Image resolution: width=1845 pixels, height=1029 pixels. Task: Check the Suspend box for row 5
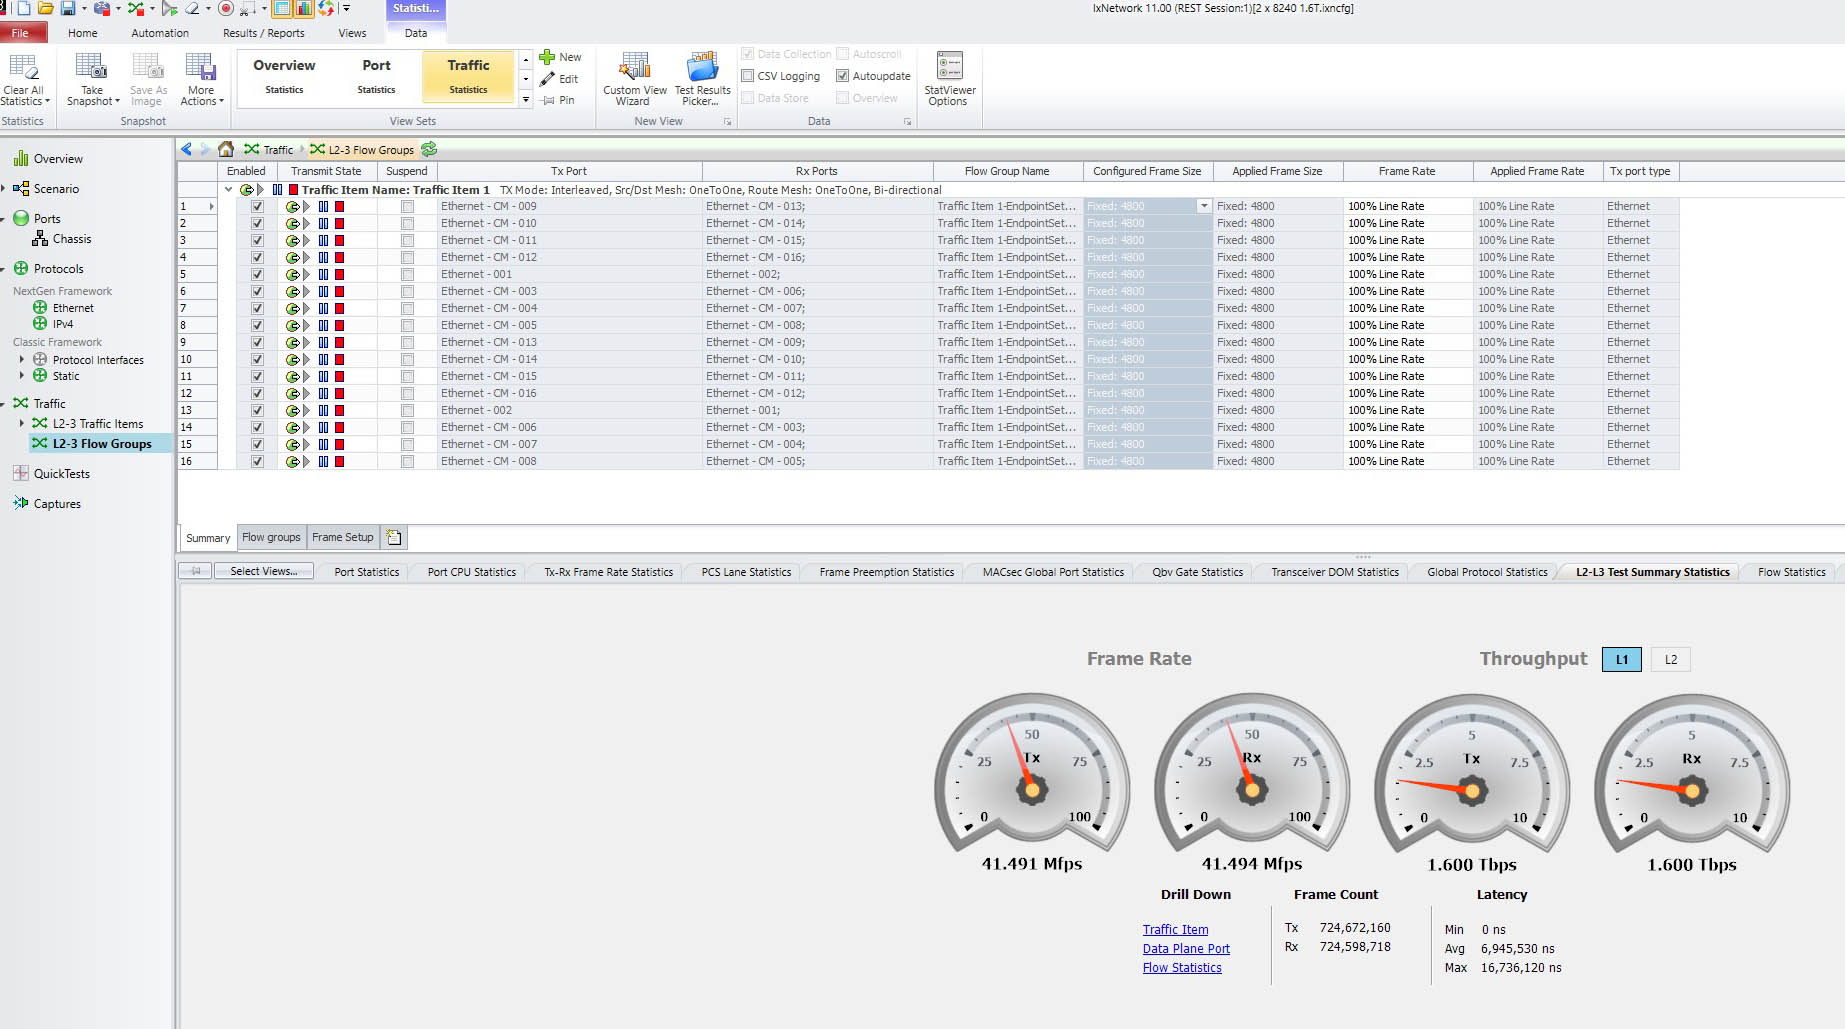pyautogui.click(x=407, y=274)
